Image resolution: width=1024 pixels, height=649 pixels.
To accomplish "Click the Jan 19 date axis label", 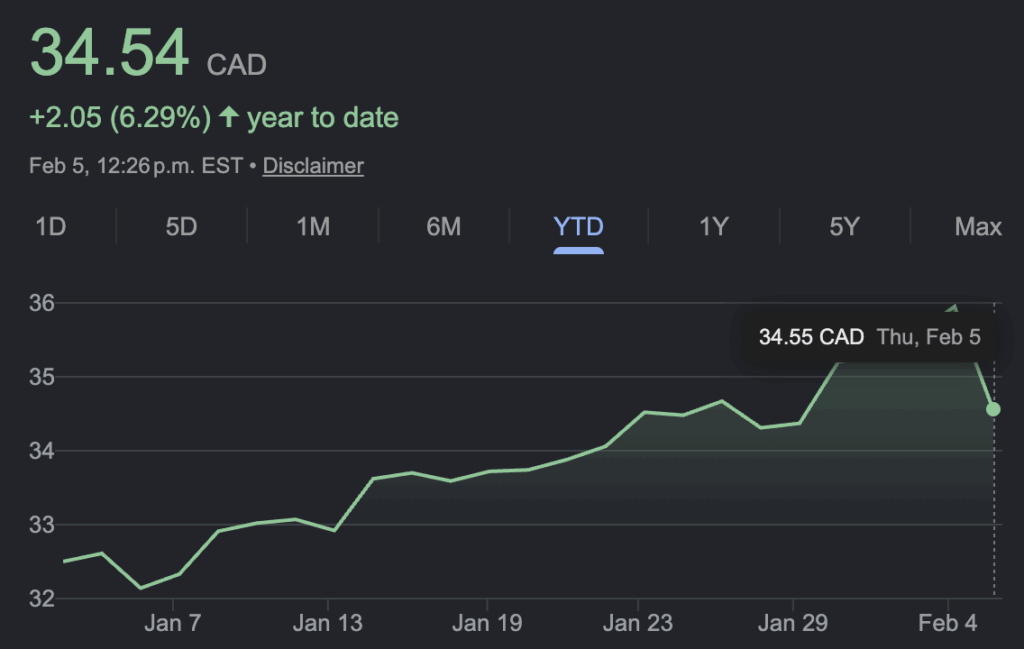I will pyautogui.click(x=486, y=624).
